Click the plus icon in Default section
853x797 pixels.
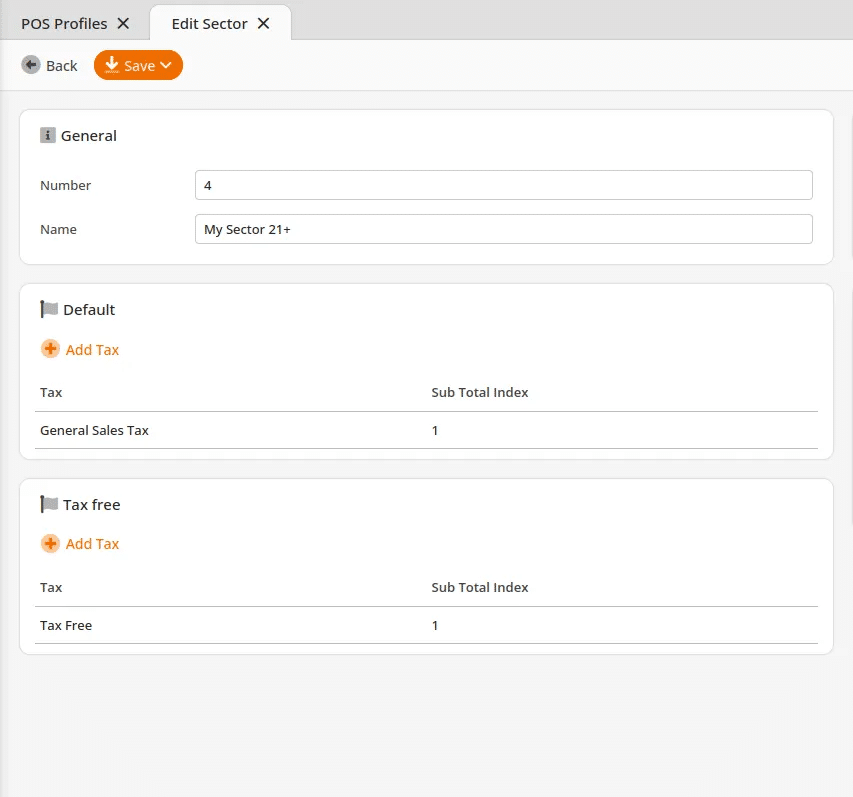[x=50, y=349]
